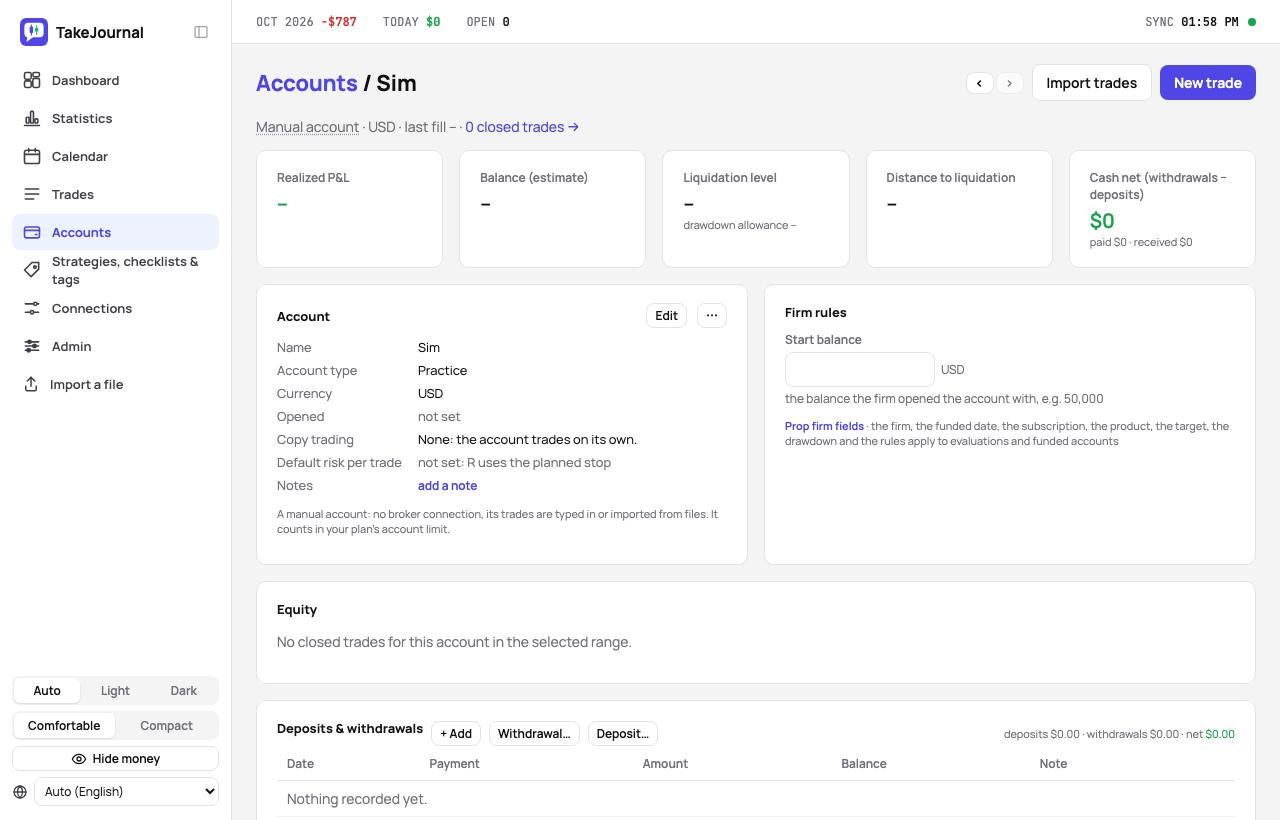Open Trades from the sidebar

pos(116,194)
